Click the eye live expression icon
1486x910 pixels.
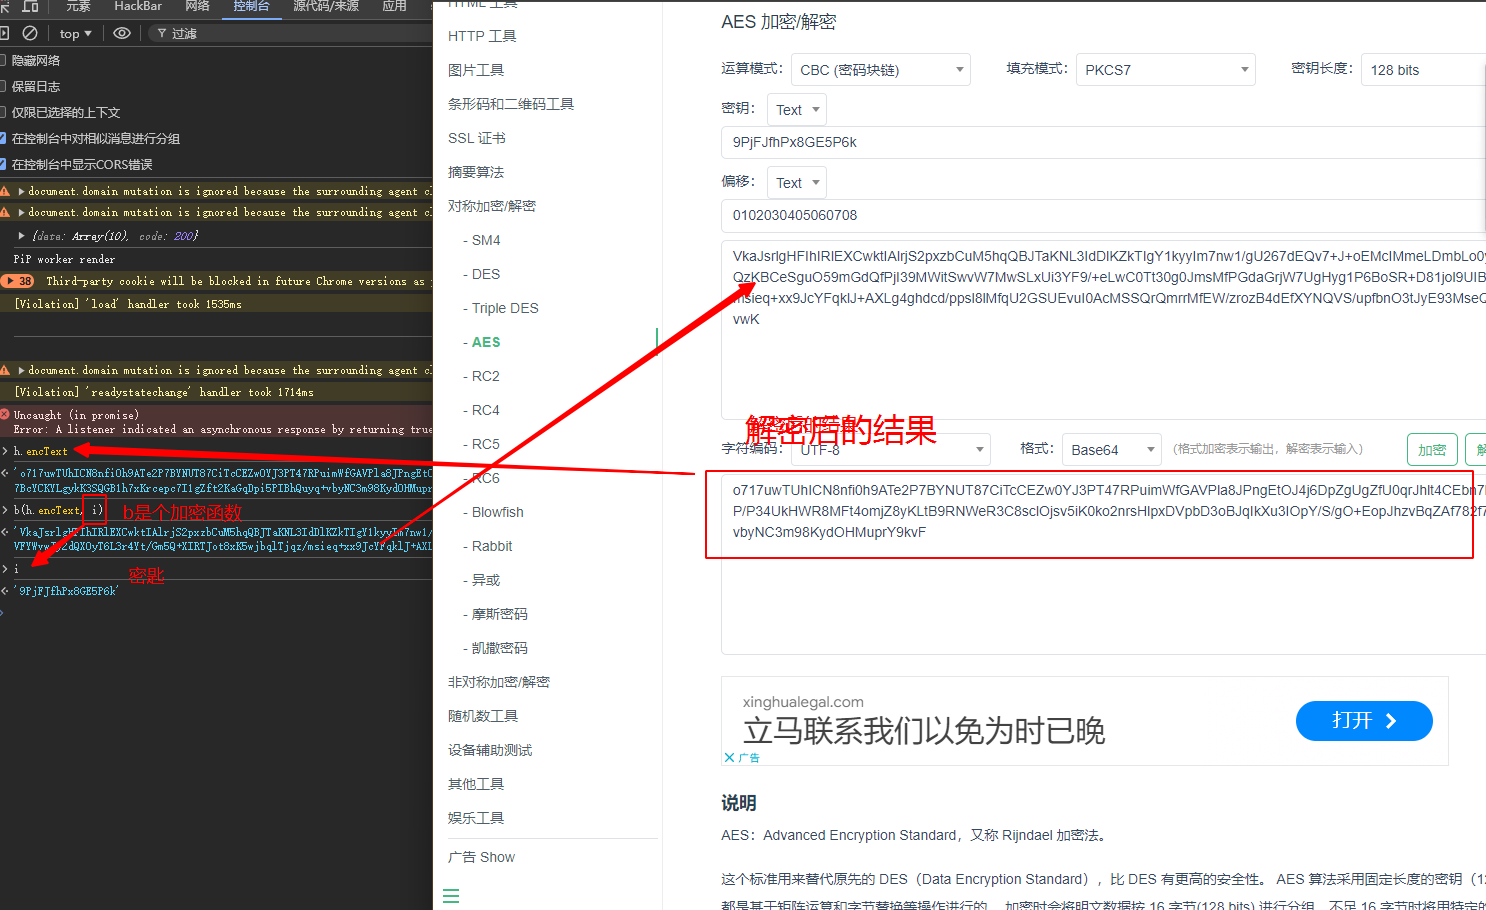[122, 33]
